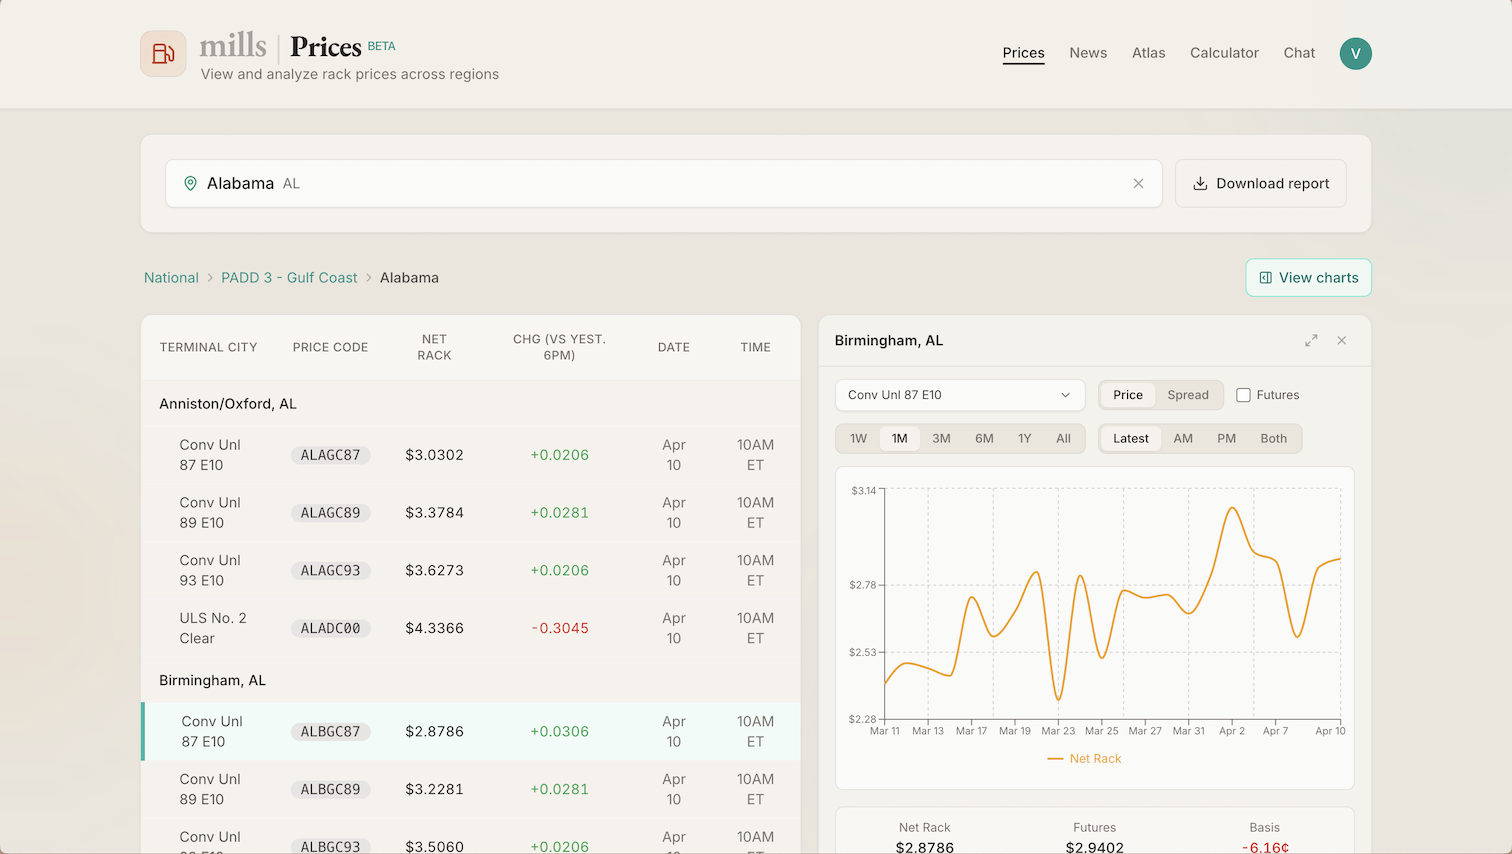Clear the Alabama search using the X icon
Viewport: 1512px width, 854px height.
tap(1138, 183)
